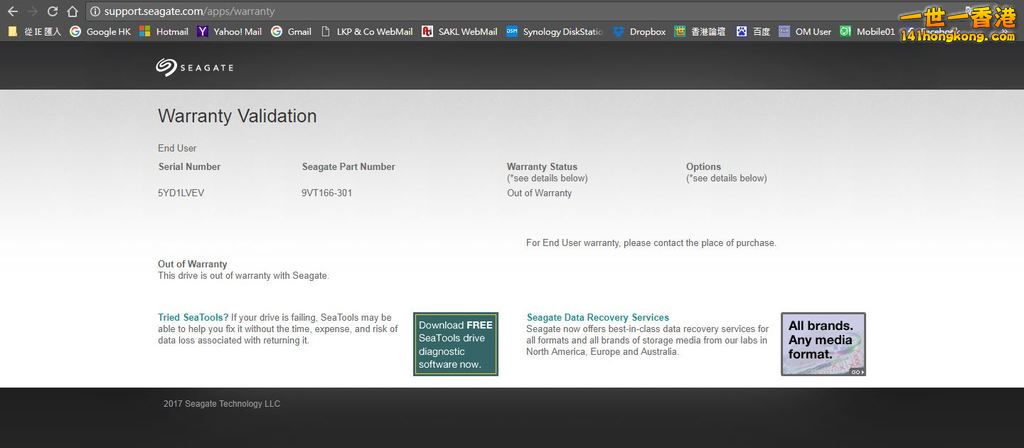The height and width of the screenshot is (448, 1024).
Task: Open Yahoo! Mail bookmark
Action: click(229, 31)
